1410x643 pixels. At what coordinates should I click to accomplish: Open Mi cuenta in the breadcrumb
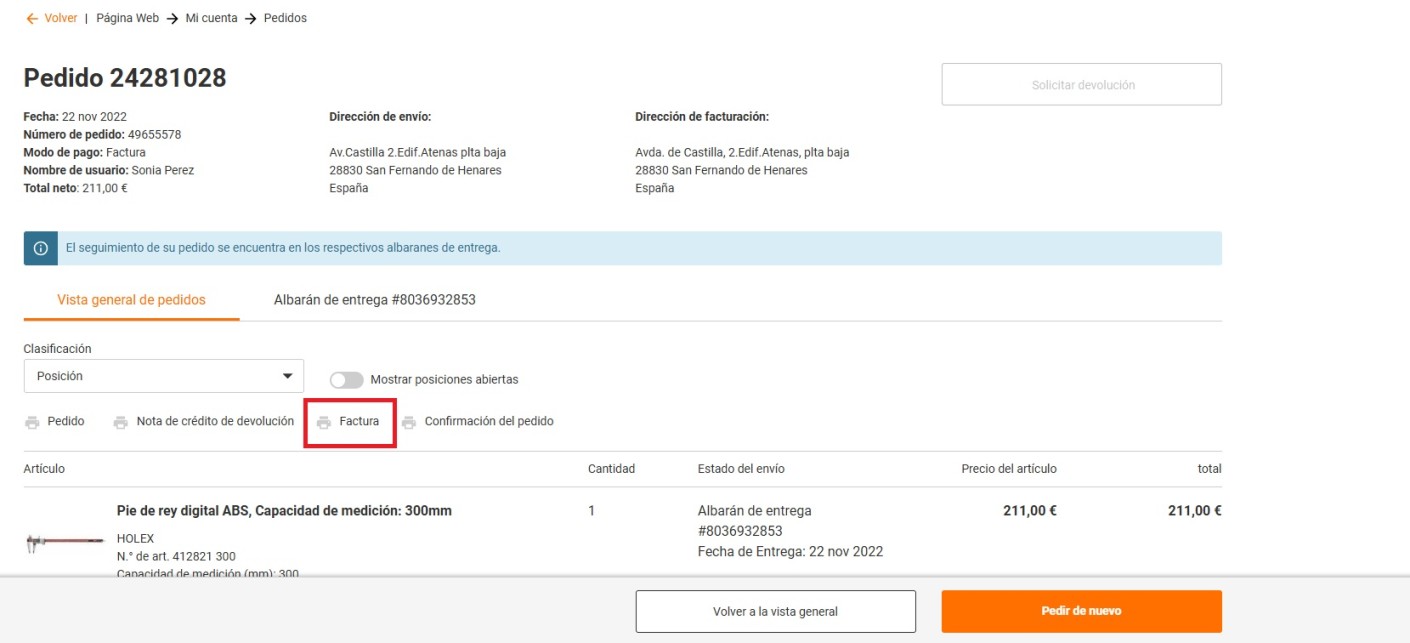211,18
